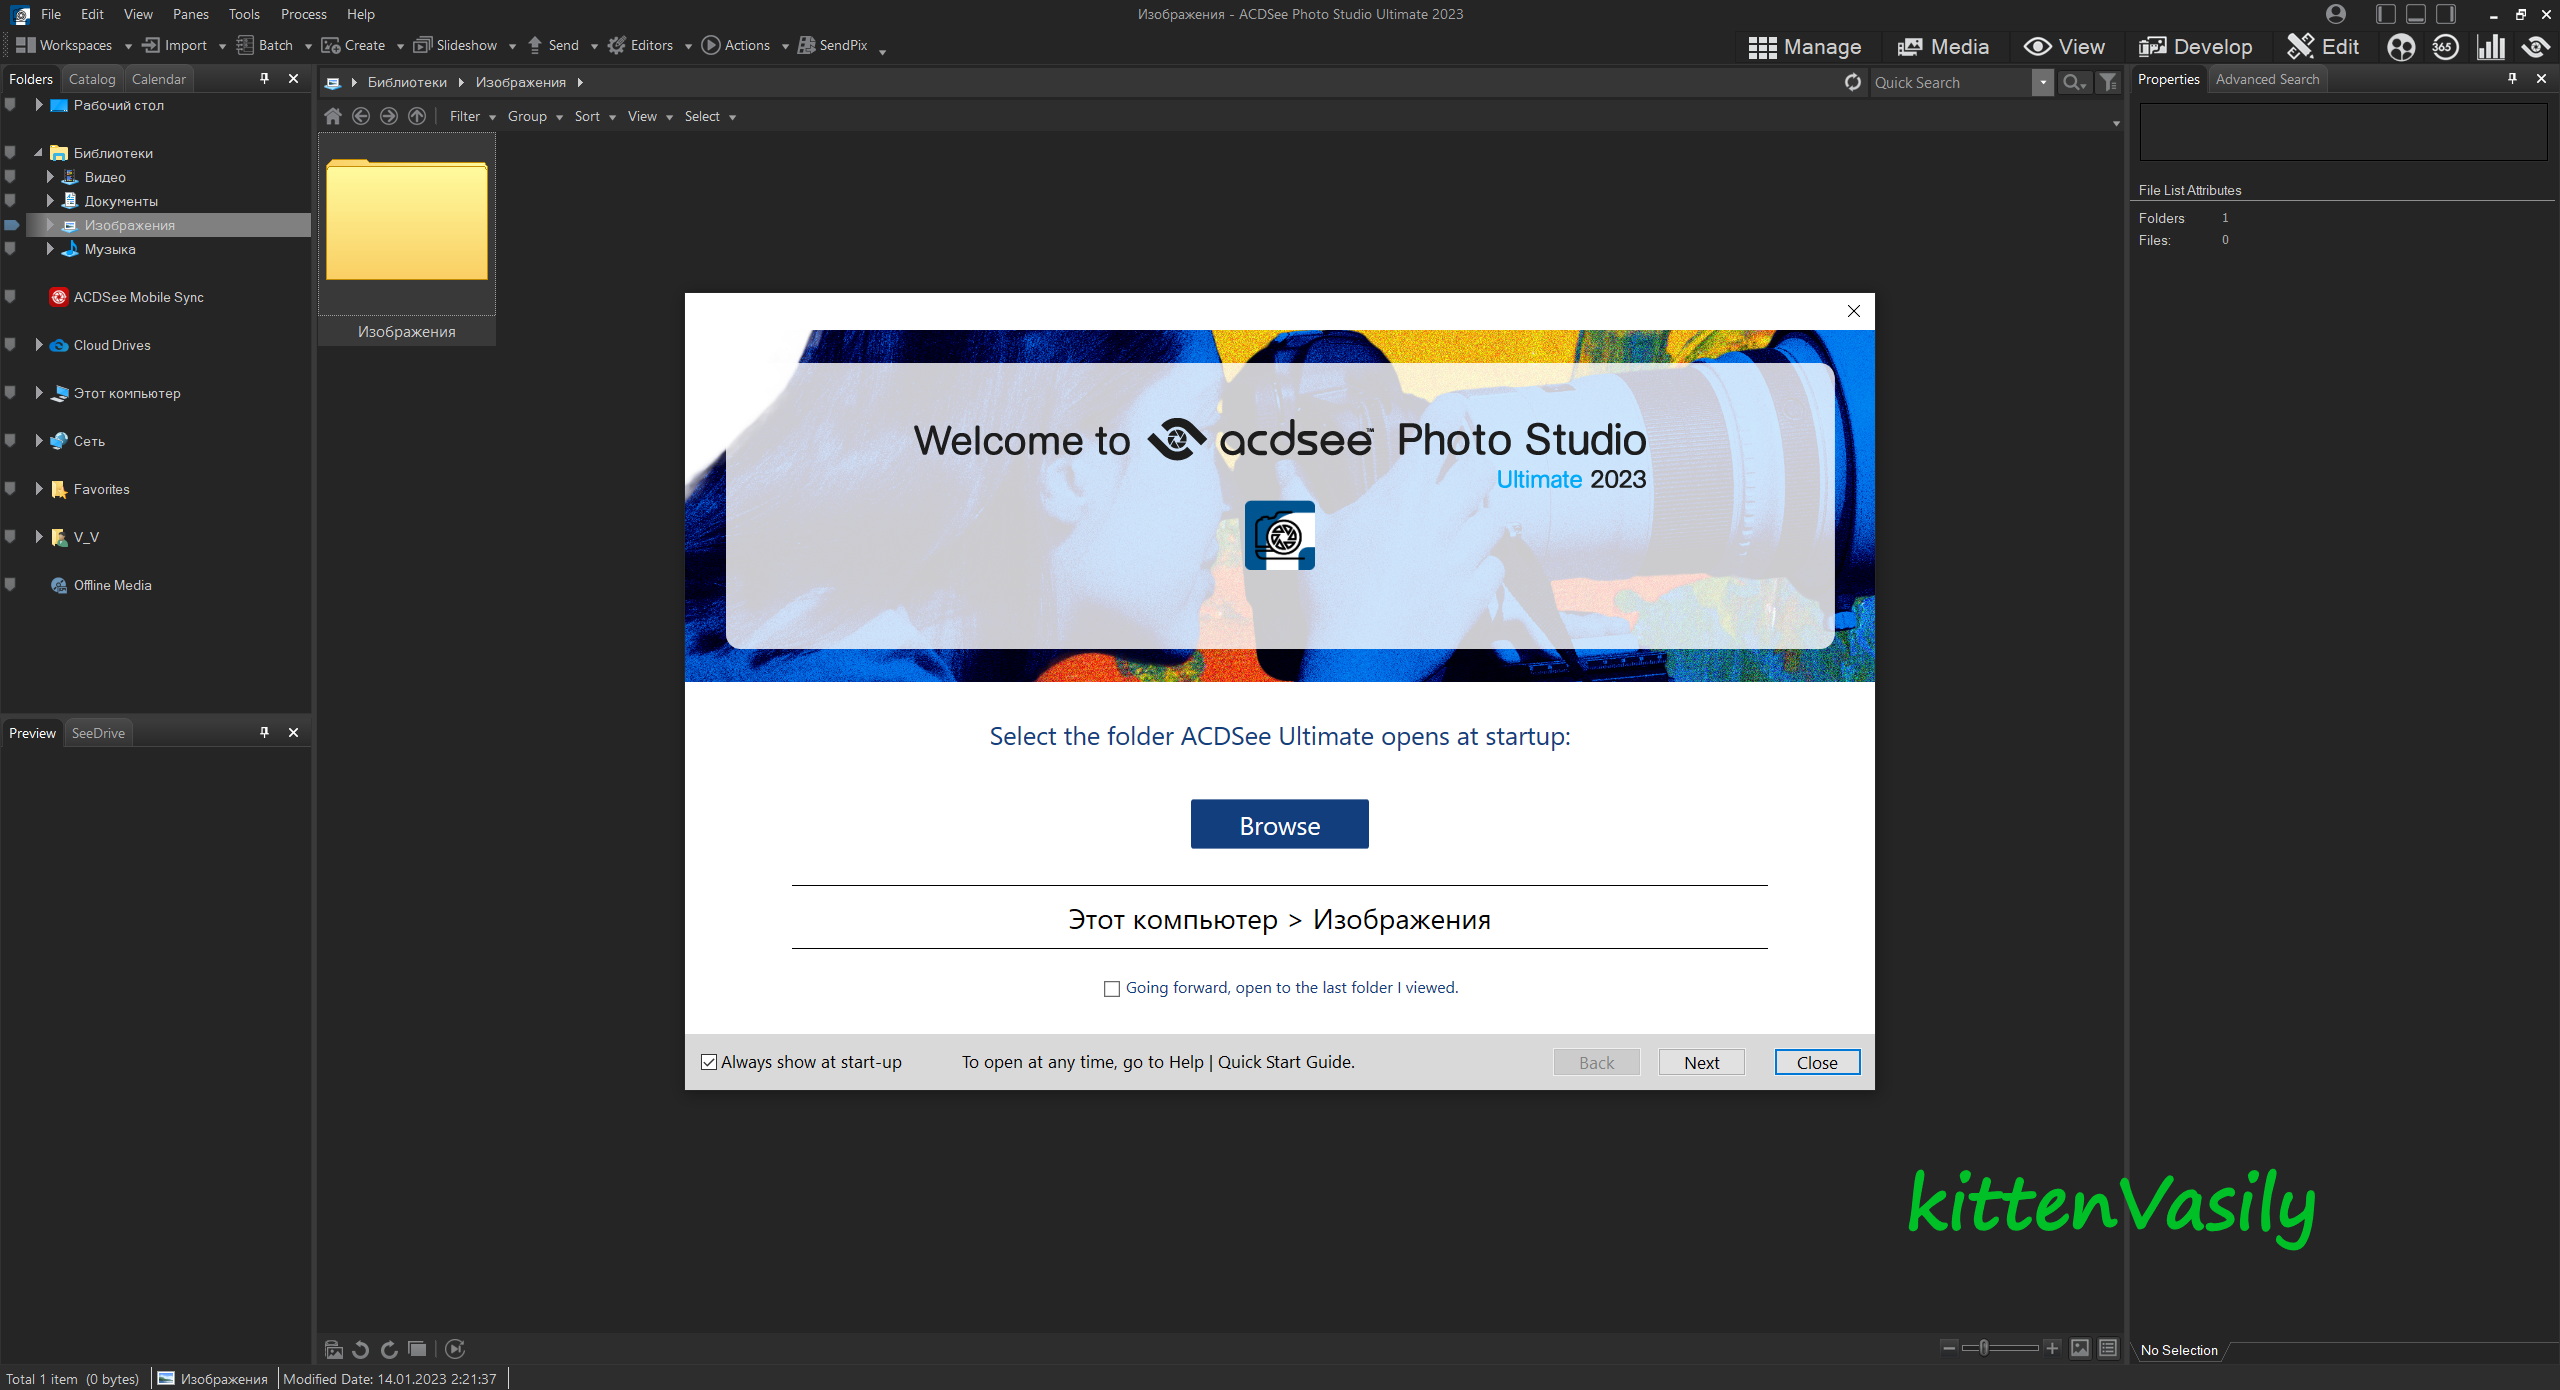Click the auto-advance play icon in bottom toolbar

(455, 1349)
